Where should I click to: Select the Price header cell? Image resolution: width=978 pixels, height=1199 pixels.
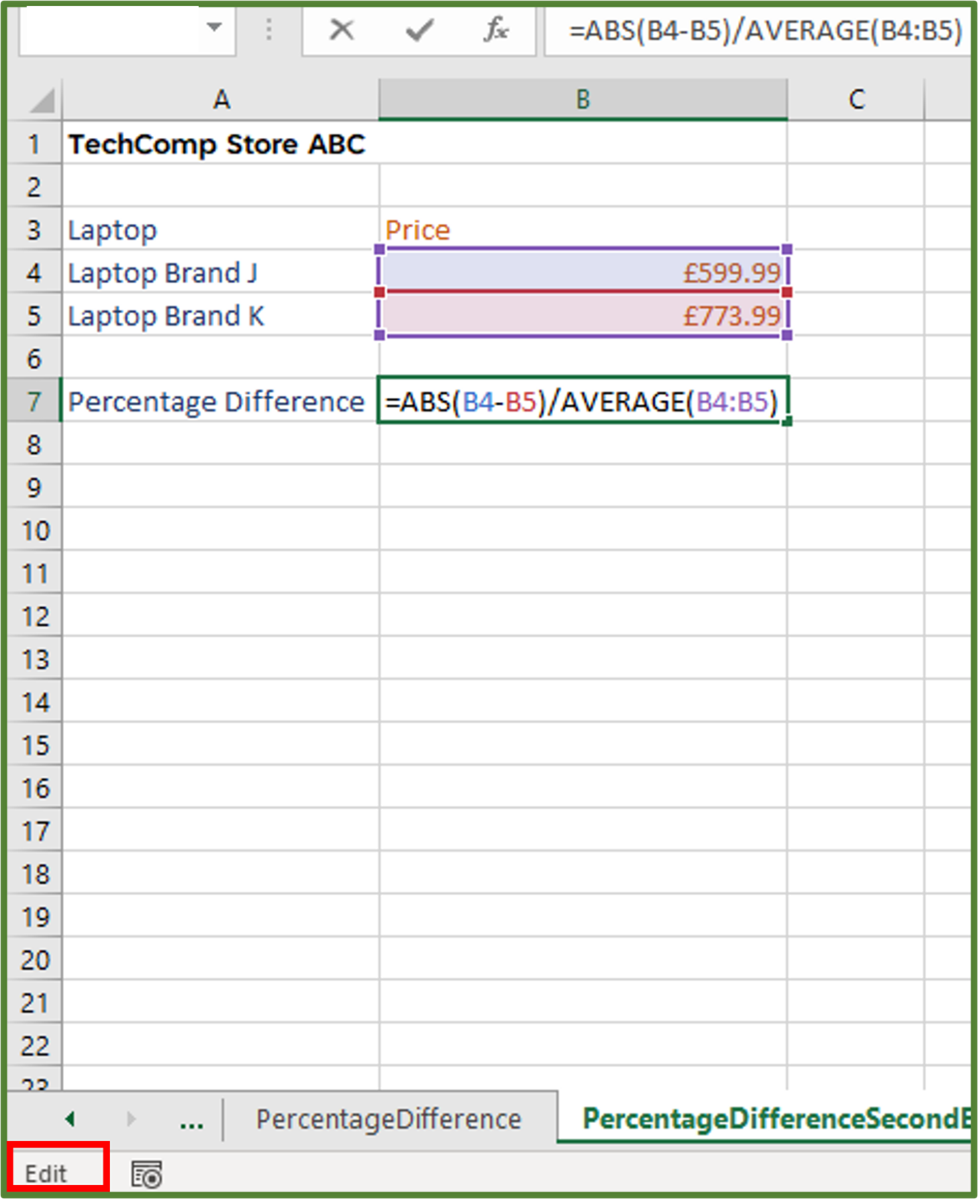(x=583, y=229)
